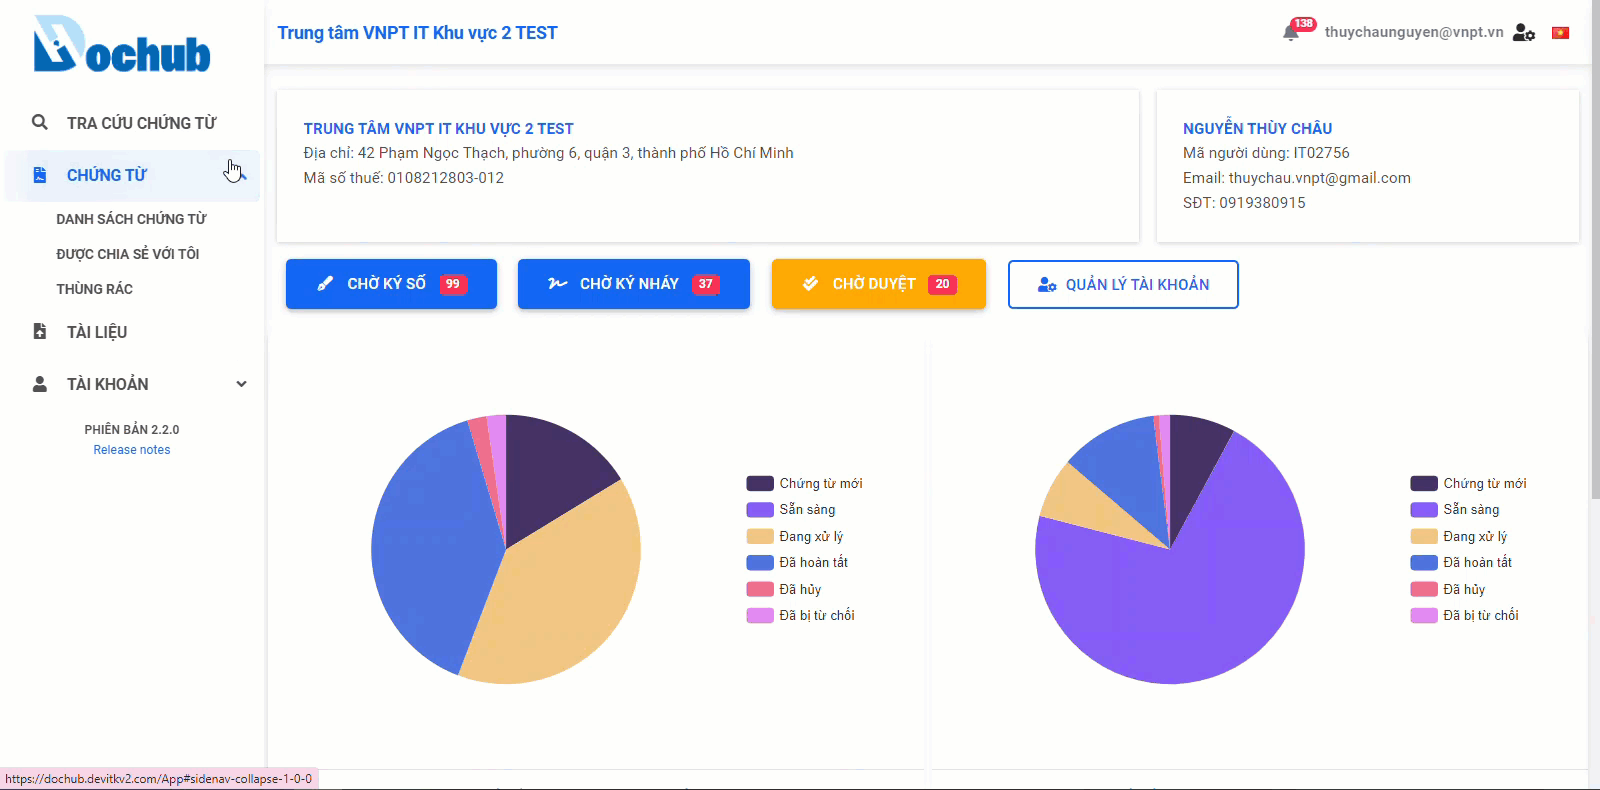This screenshot has width=1600, height=790.
Task: Click the Tài khoản person icon
Action: point(40,384)
